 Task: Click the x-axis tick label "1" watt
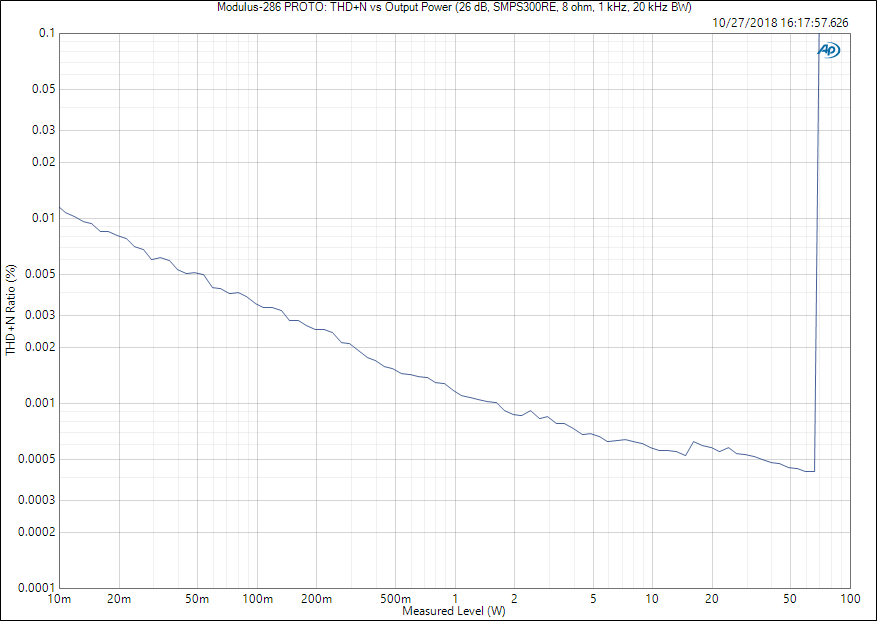[x=455, y=599]
